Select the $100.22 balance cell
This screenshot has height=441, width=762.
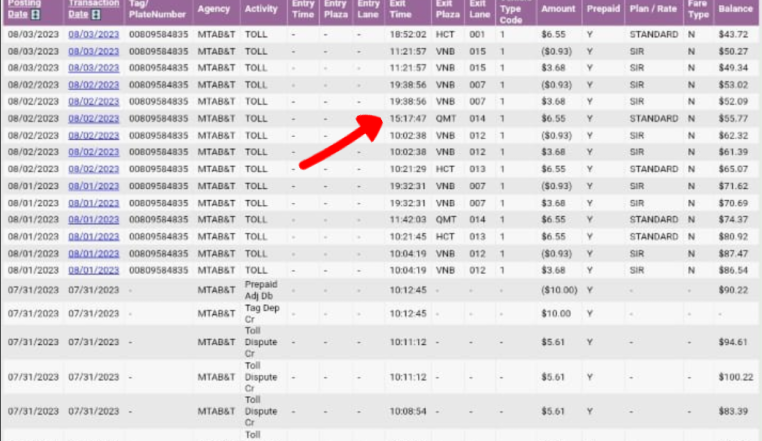tap(736, 377)
